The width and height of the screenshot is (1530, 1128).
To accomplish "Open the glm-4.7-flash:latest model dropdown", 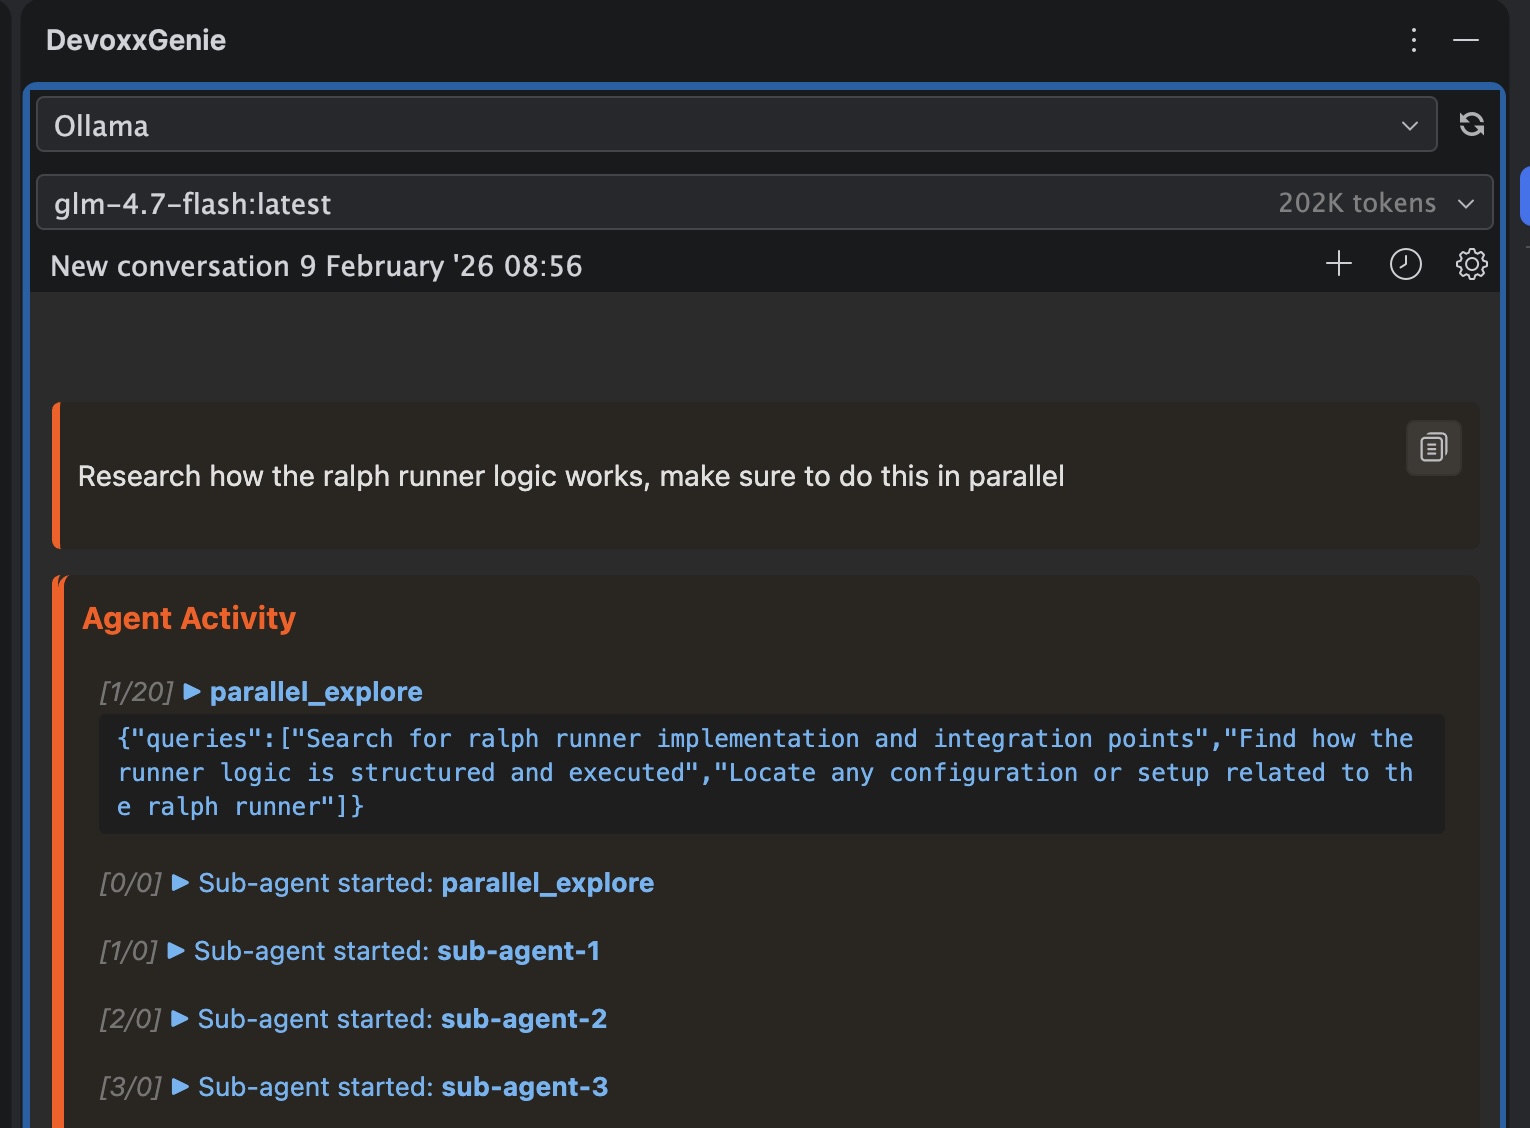I will [765, 203].
